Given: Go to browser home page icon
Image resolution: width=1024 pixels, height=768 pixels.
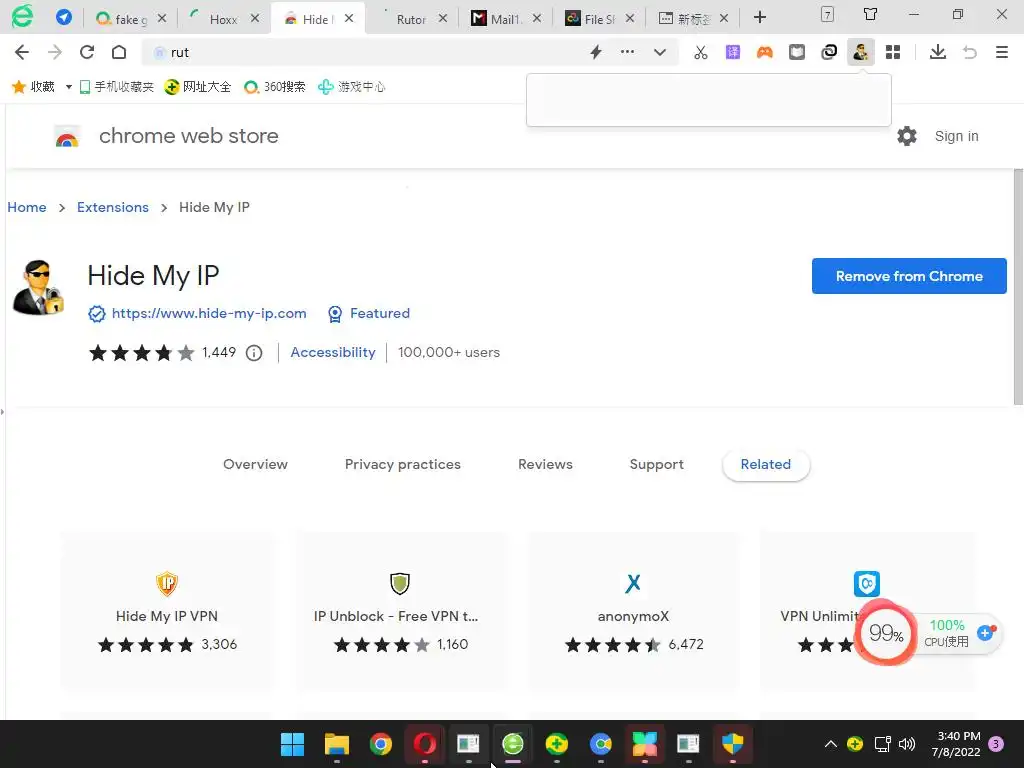Looking at the screenshot, I should pyautogui.click(x=119, y=52).
